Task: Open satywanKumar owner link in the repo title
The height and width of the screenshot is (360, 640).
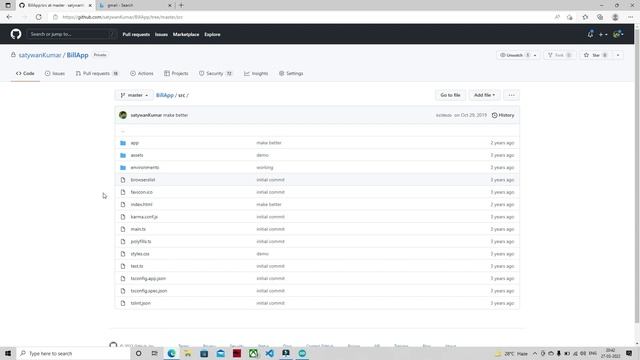Action: (x=40, y=55)
